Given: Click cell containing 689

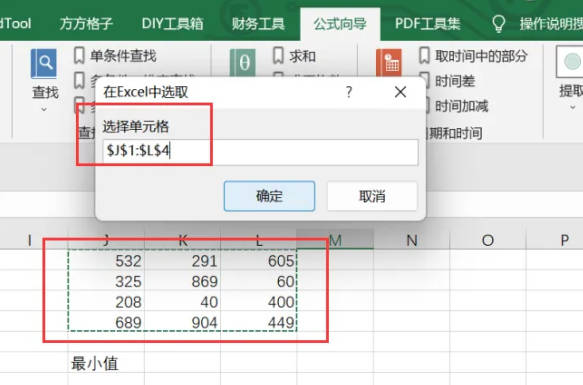Looking at the screenshot, I should click(106, 322).
